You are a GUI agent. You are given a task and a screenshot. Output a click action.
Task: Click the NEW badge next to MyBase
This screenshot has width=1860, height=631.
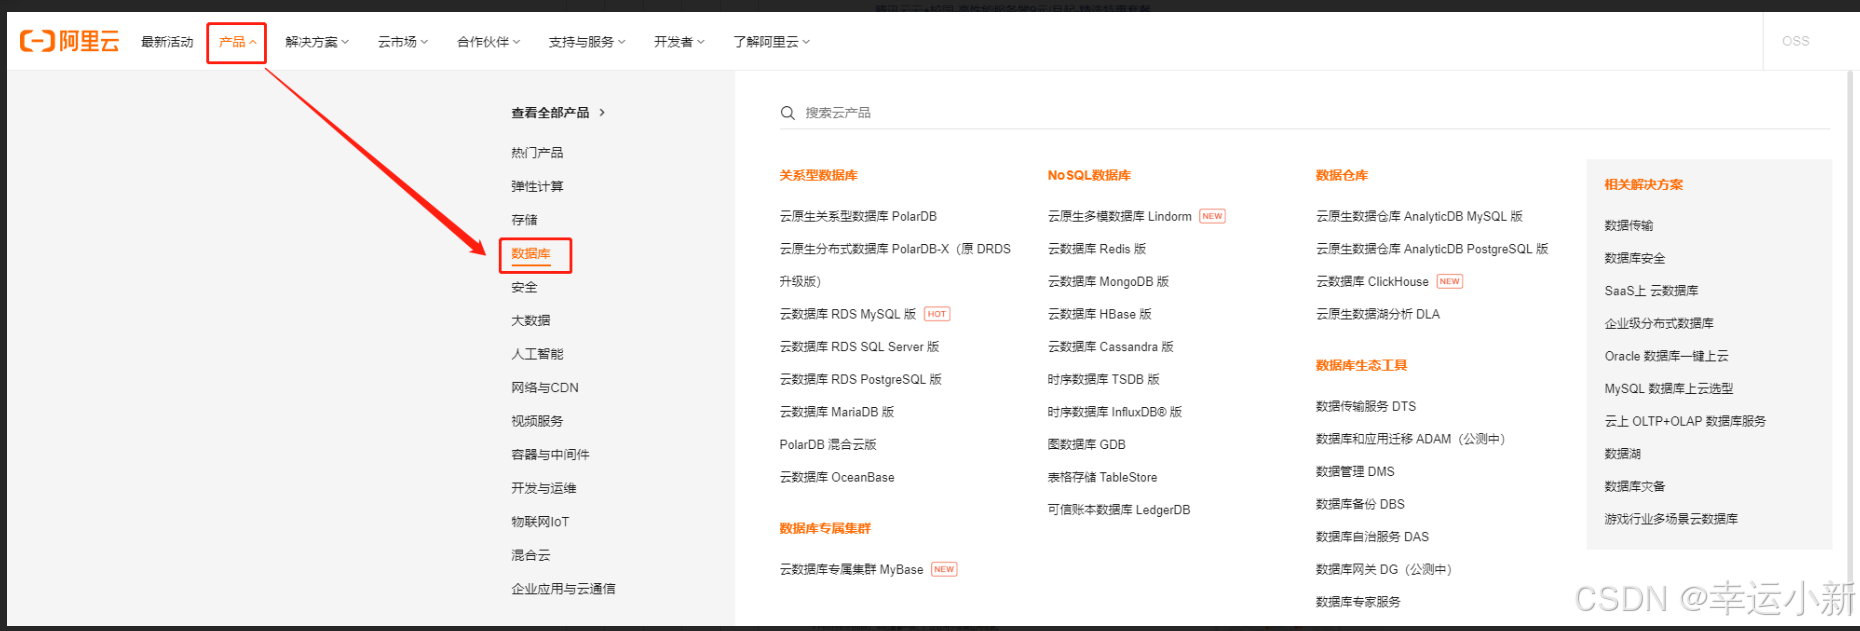coord(944,570)
